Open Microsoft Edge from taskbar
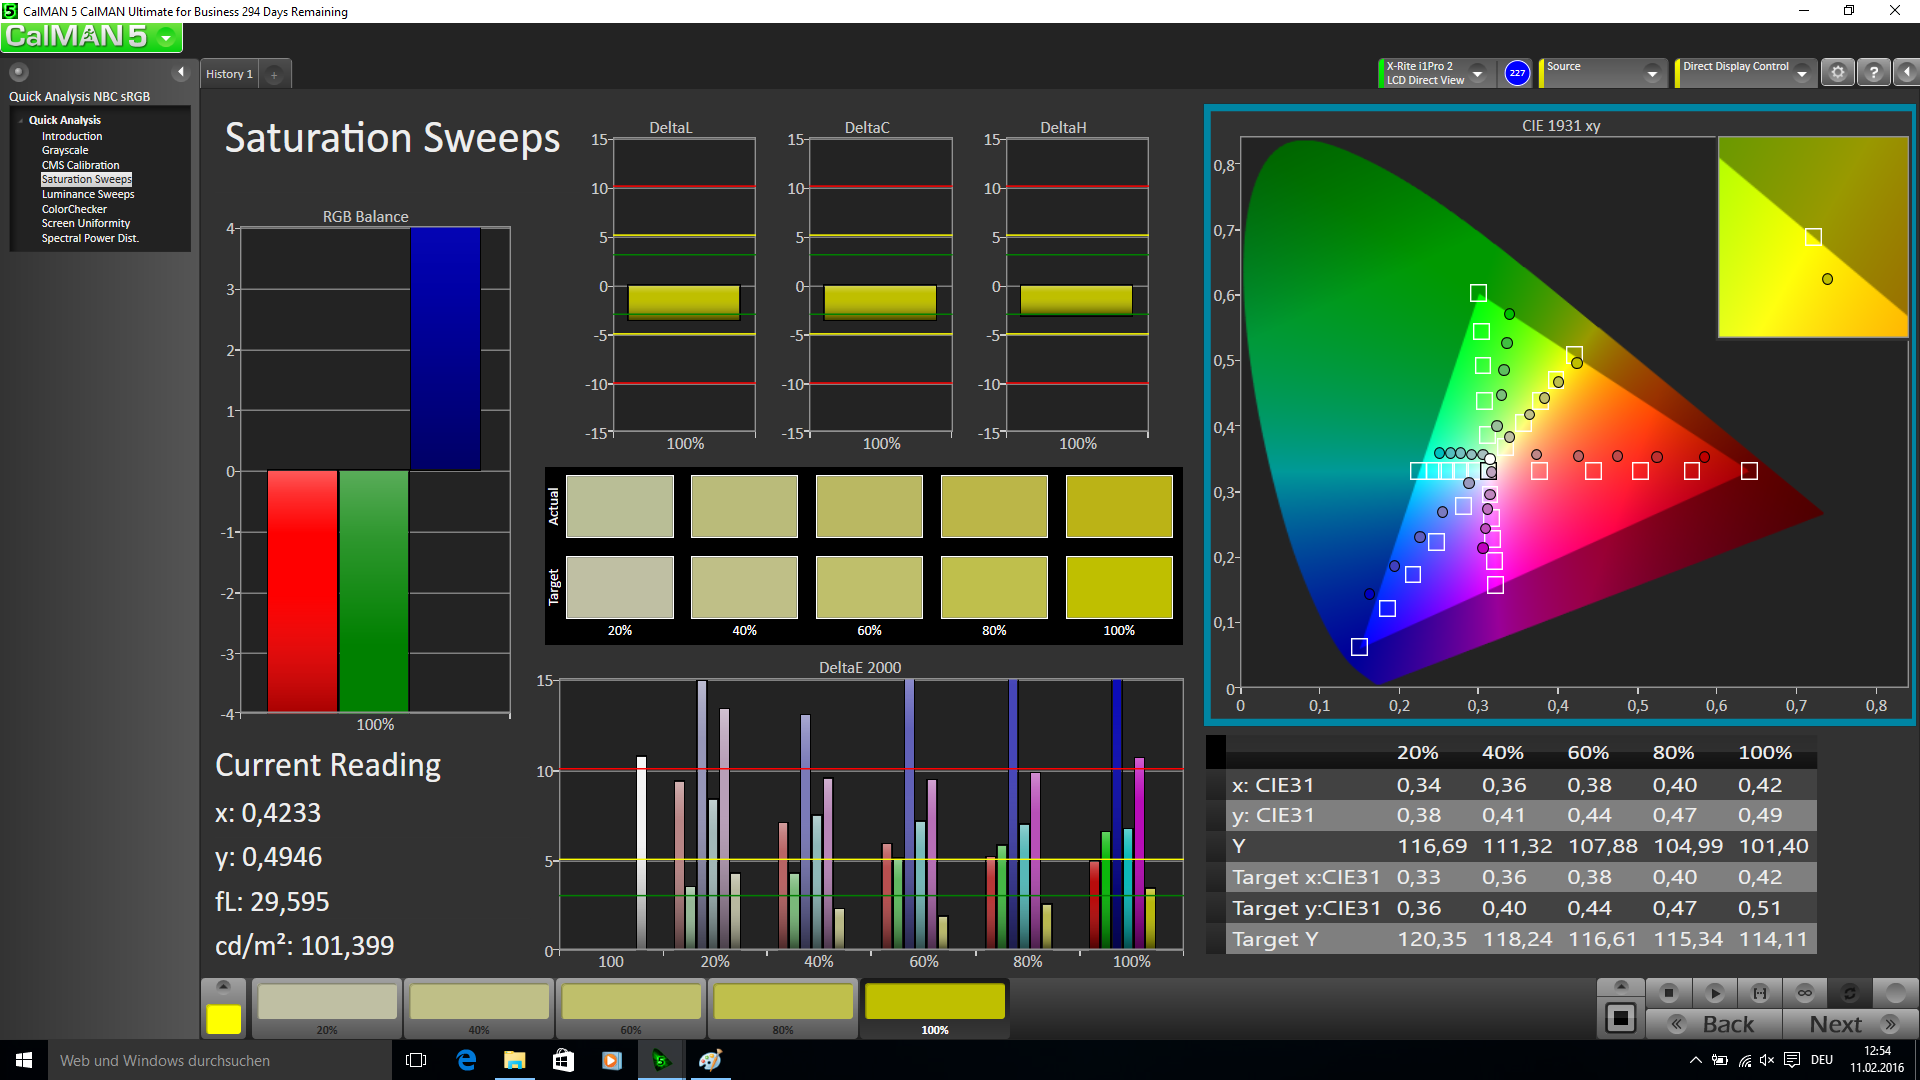Viewport: 1920px width, 1080px height. point(466,1060)
